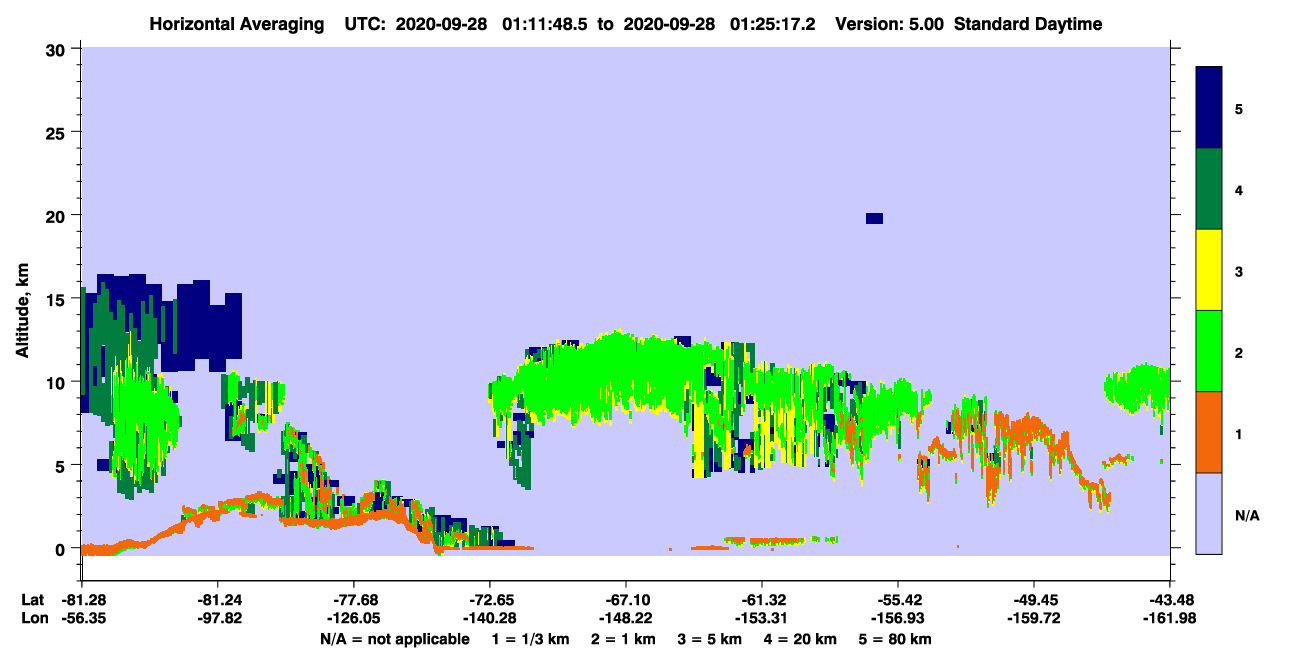Click the longitude value -159.72
The height and width of the screenshot is (667, 1300).
[1033, 619]
